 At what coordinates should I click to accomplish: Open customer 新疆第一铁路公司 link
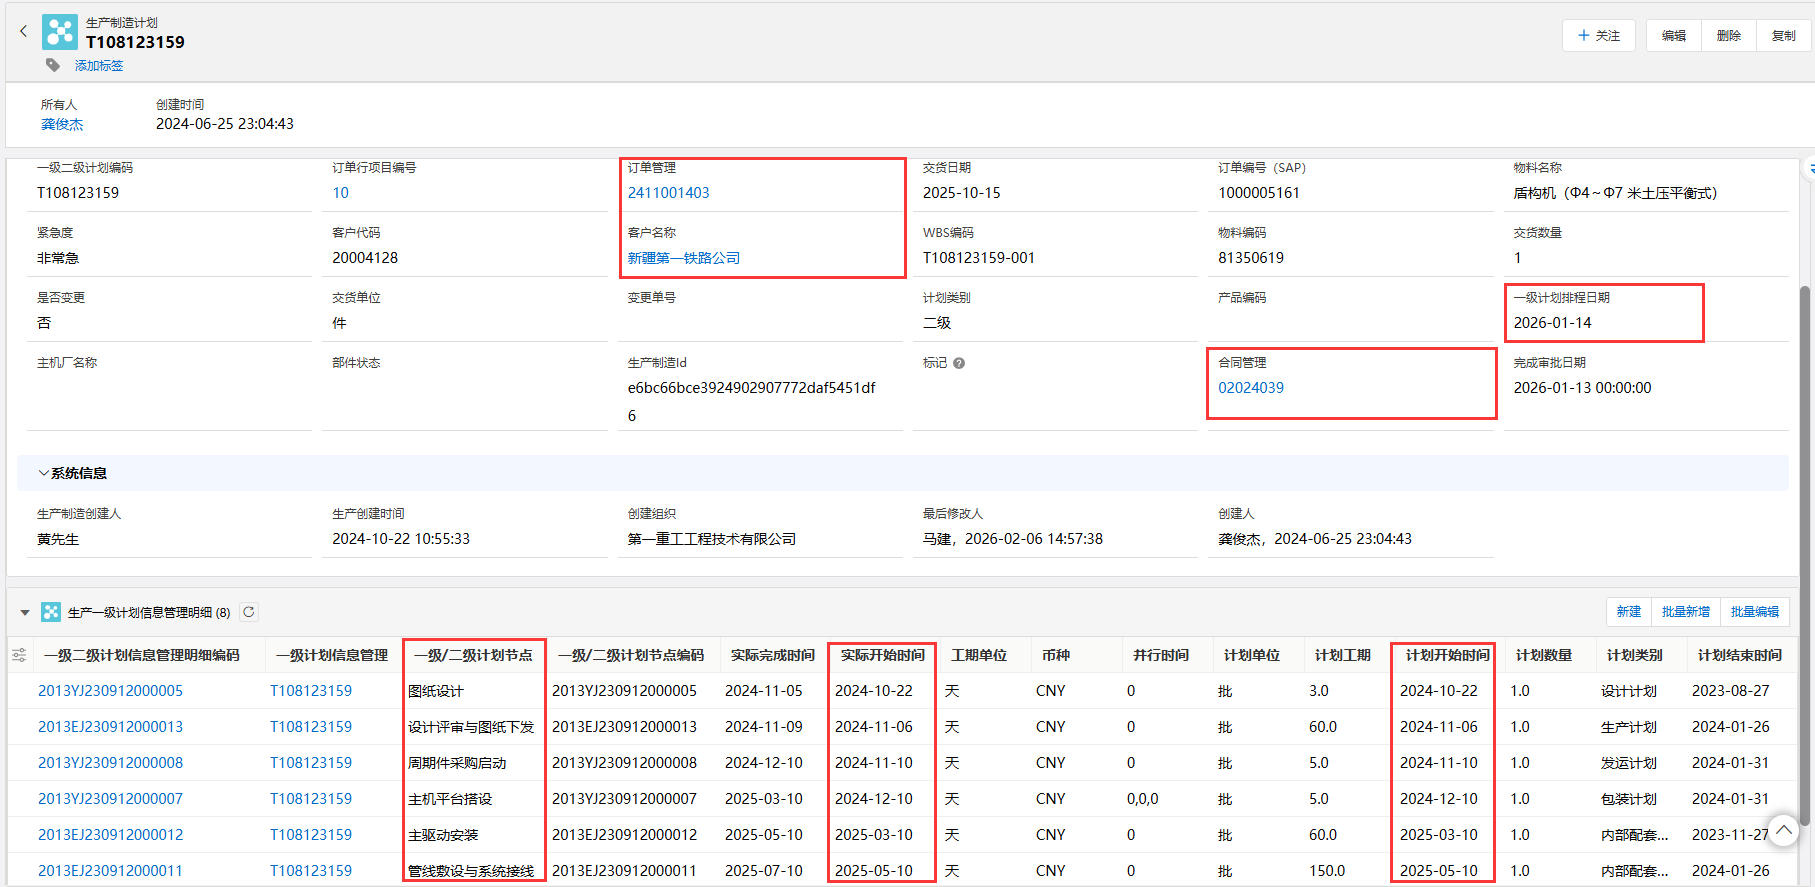coord(684,258)
